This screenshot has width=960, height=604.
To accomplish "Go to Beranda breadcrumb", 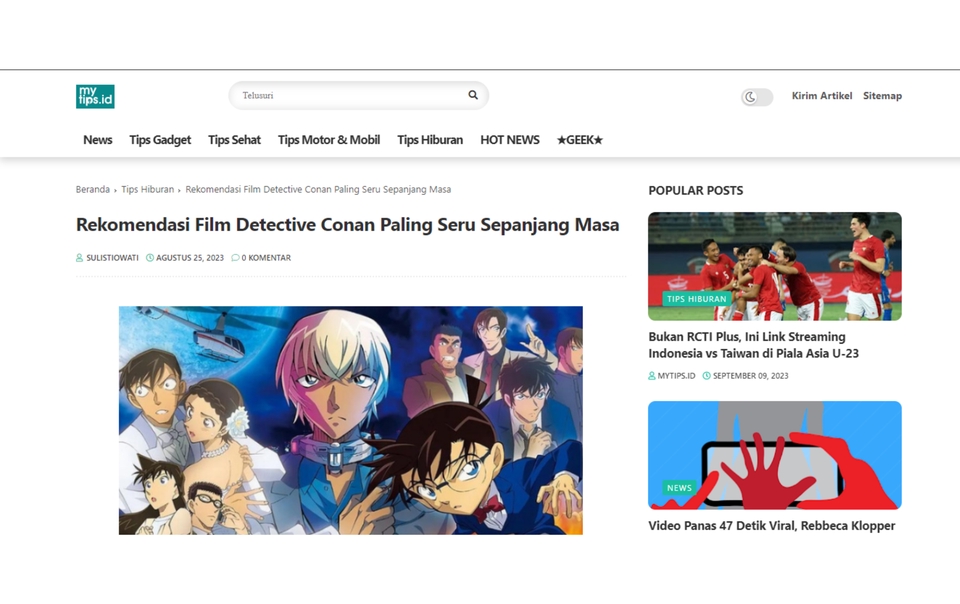I will pos(92,189).
